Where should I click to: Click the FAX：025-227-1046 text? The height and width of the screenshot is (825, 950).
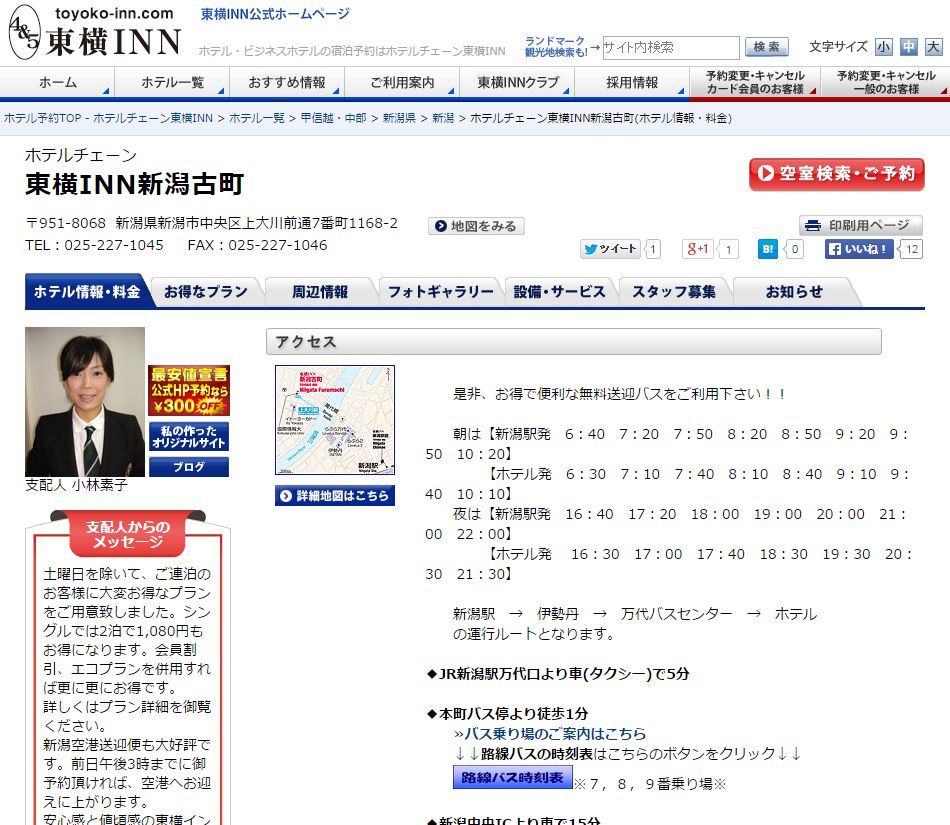point(257,245)
